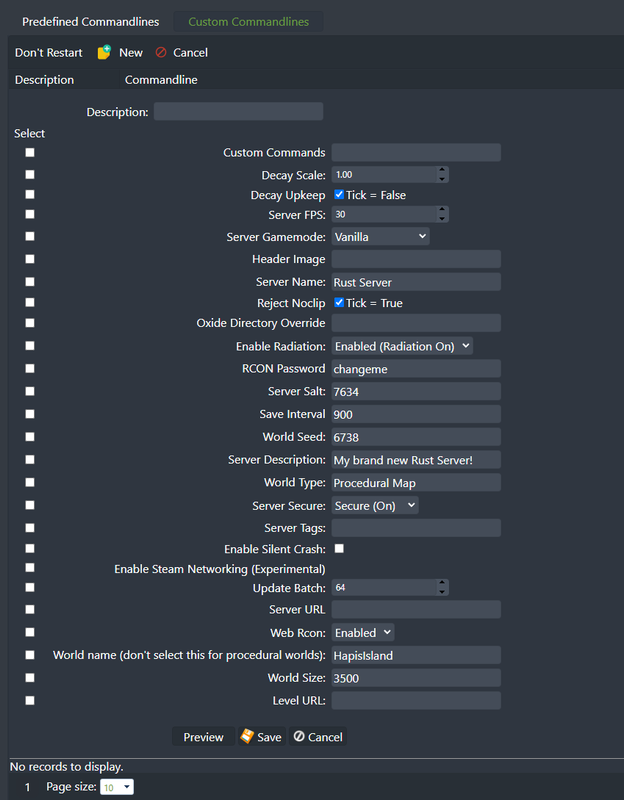Open the Enable Radiation dropdown

(402, 346)
